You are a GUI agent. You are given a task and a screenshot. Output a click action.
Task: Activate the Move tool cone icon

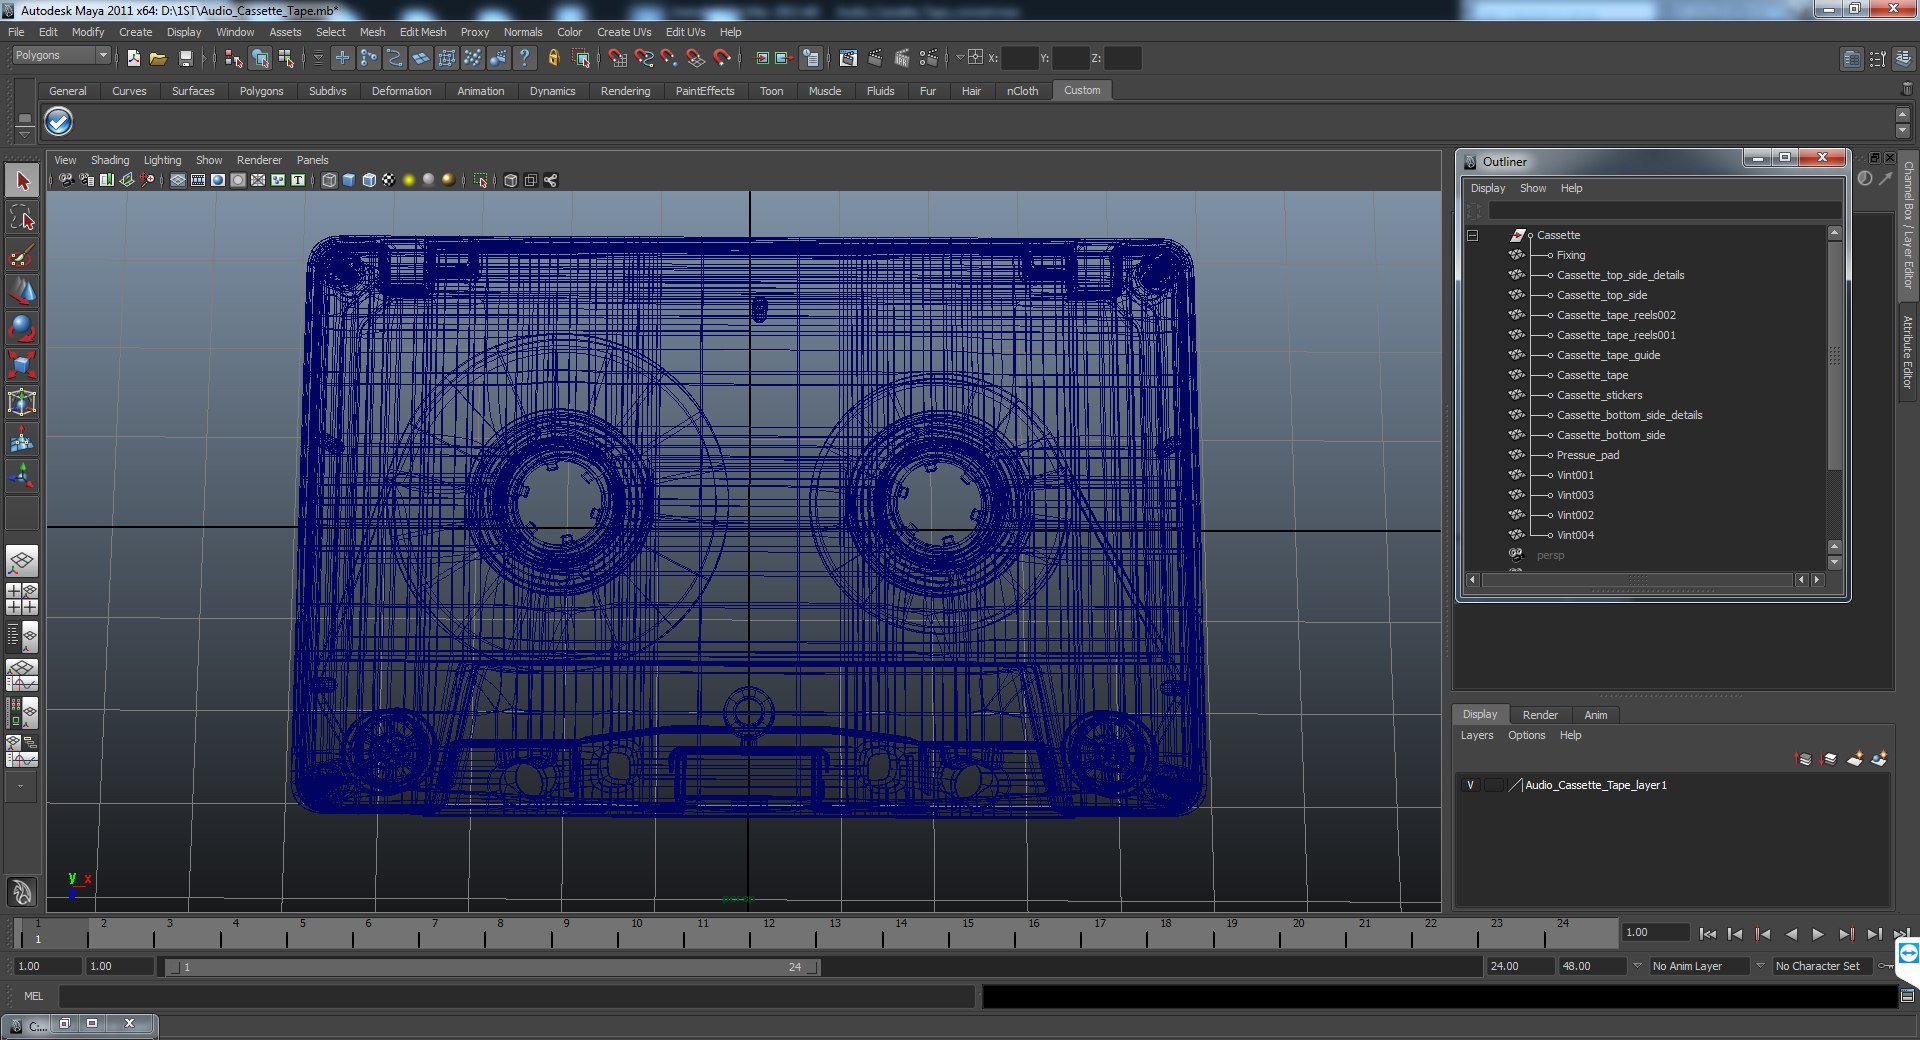tap(22, 291)
